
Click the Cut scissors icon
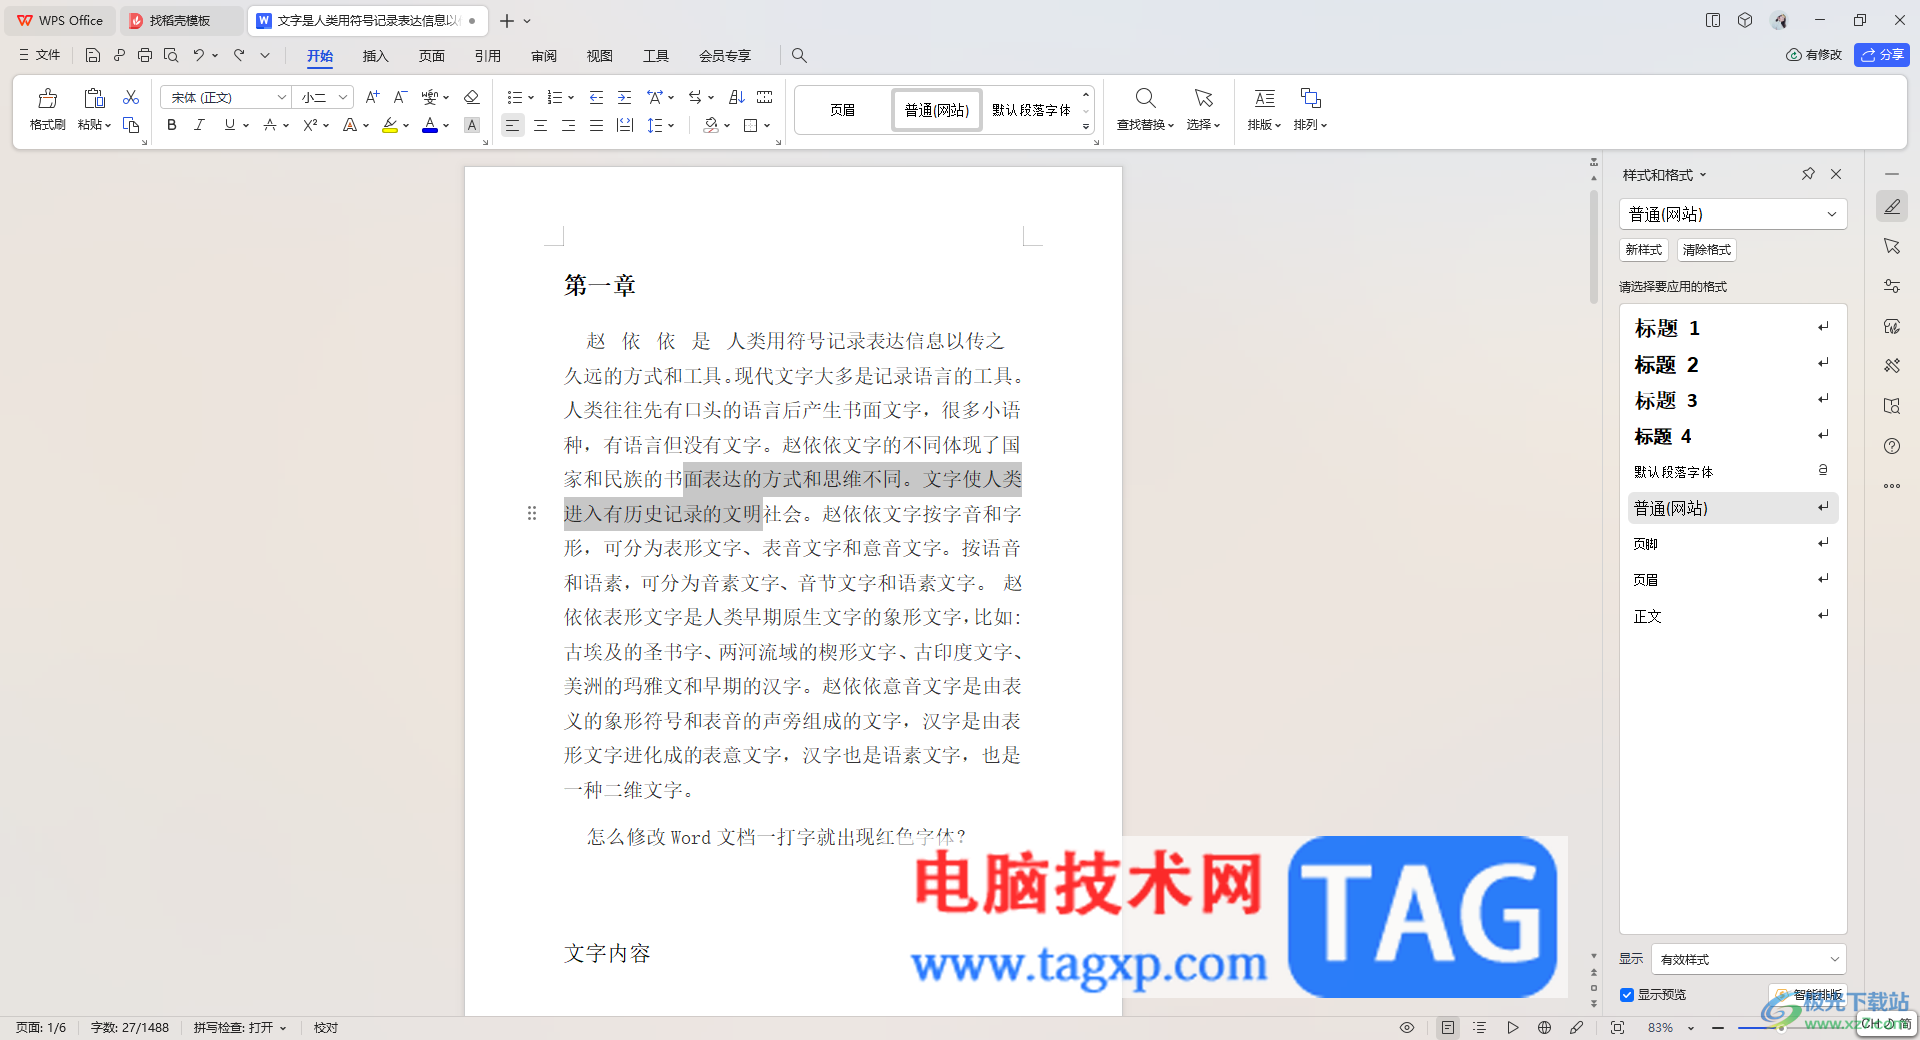coord(131,97)
